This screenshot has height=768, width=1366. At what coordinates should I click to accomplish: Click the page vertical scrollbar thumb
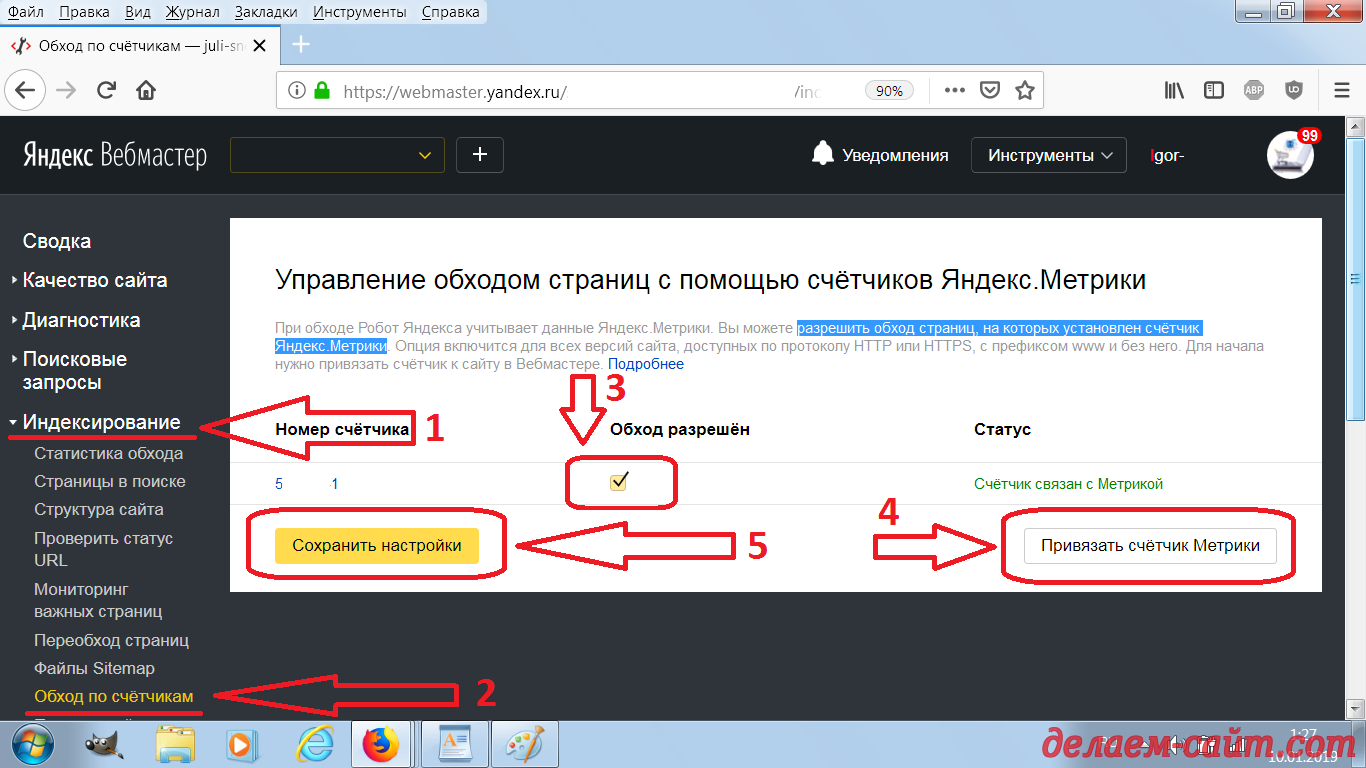1357,278
